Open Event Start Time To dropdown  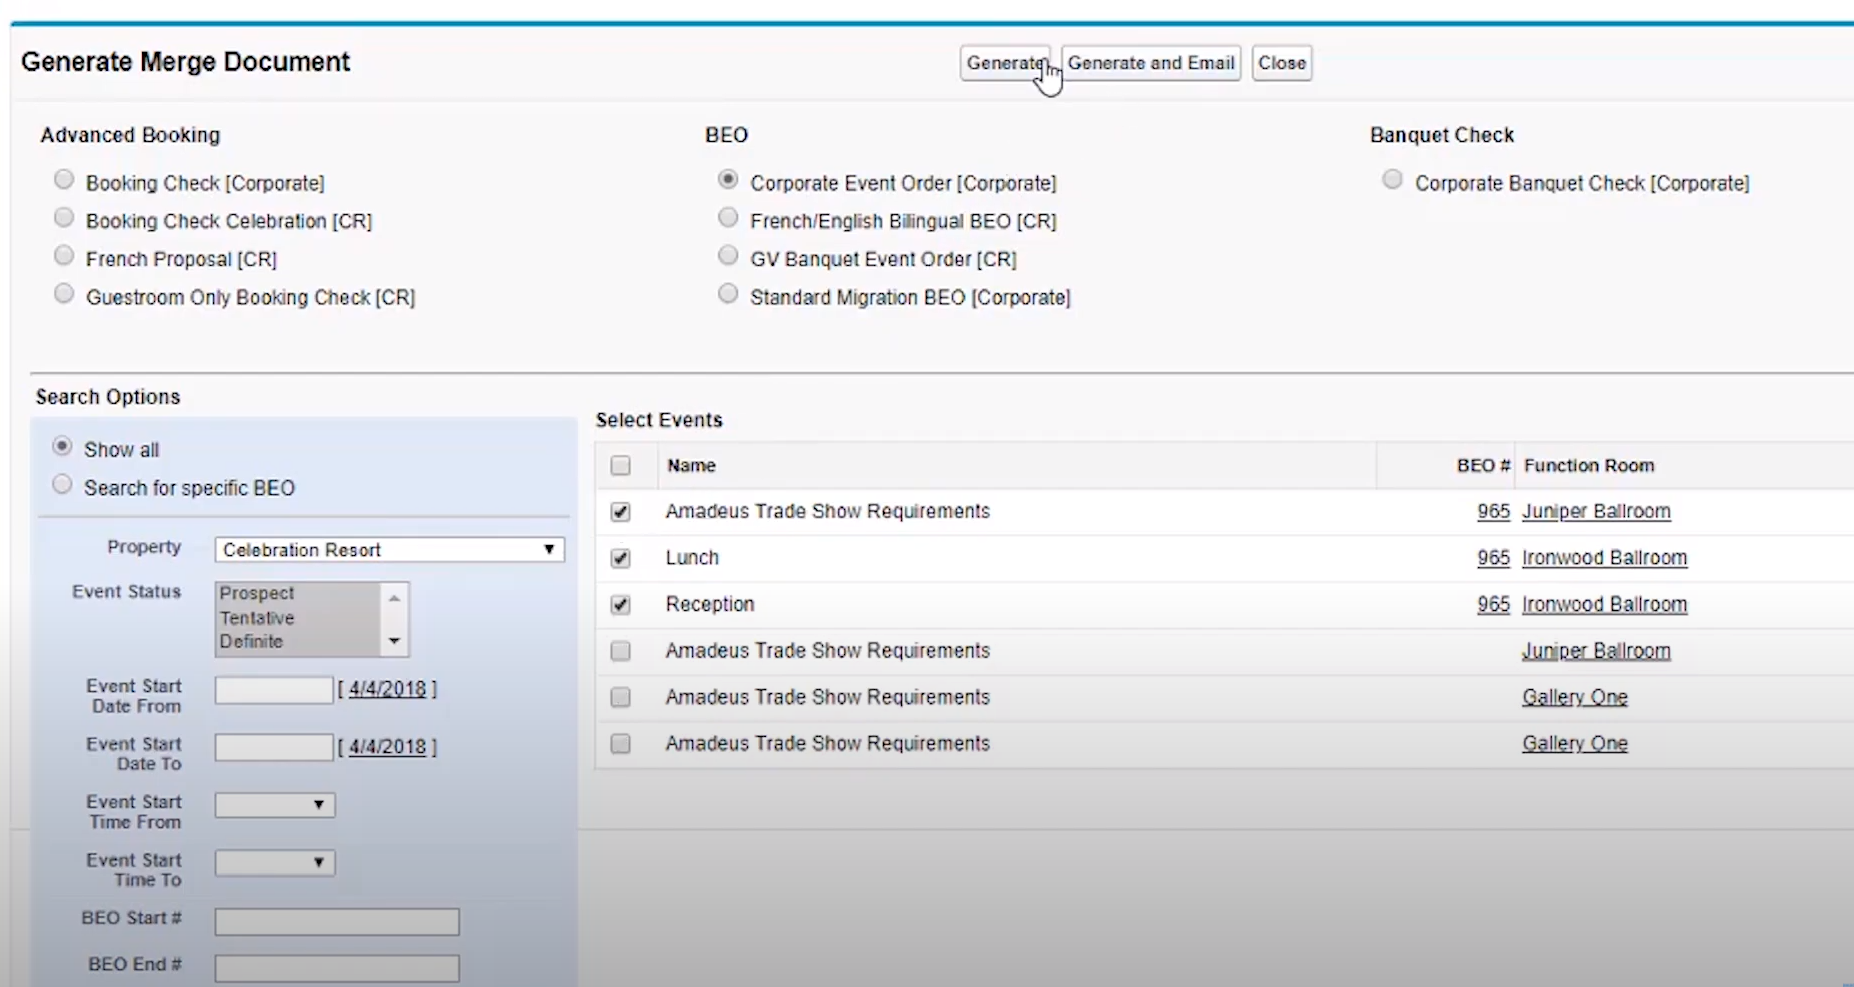[275, 863]
